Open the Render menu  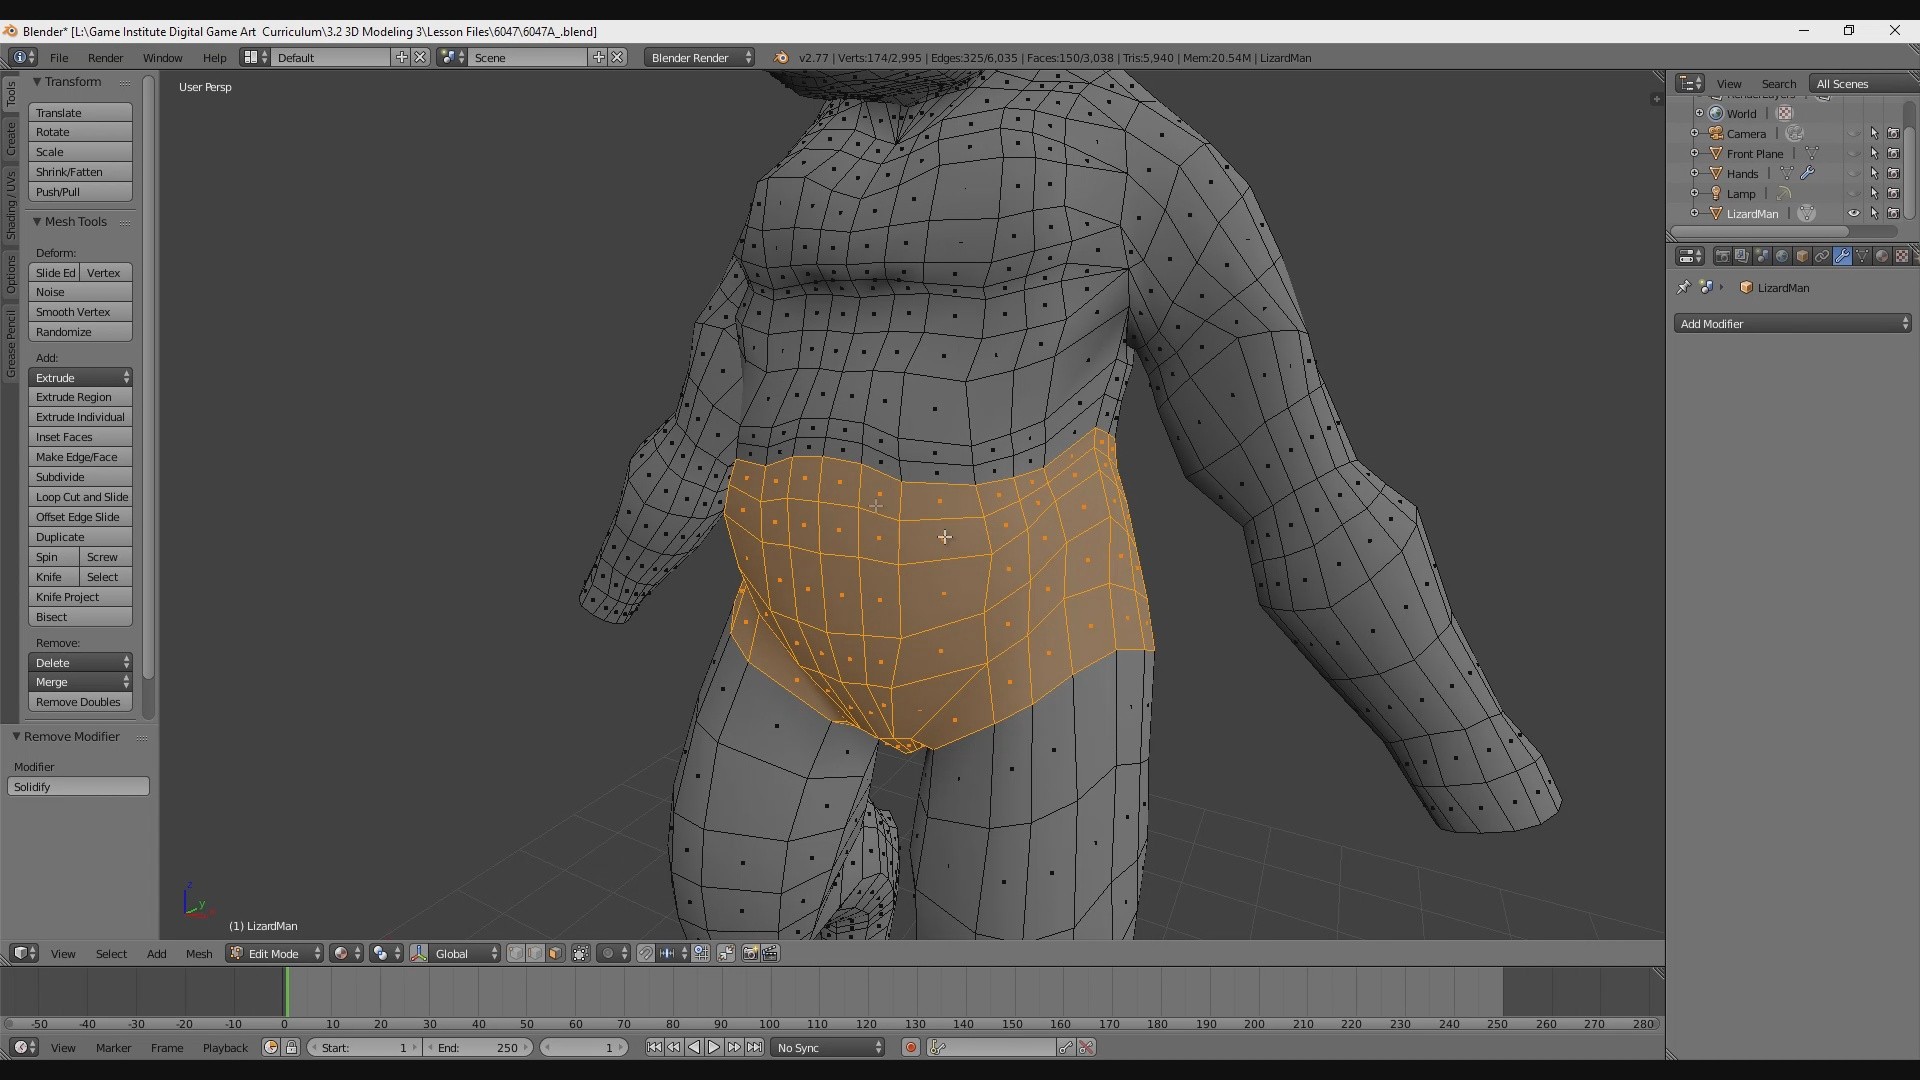click(x=105, y=57)
